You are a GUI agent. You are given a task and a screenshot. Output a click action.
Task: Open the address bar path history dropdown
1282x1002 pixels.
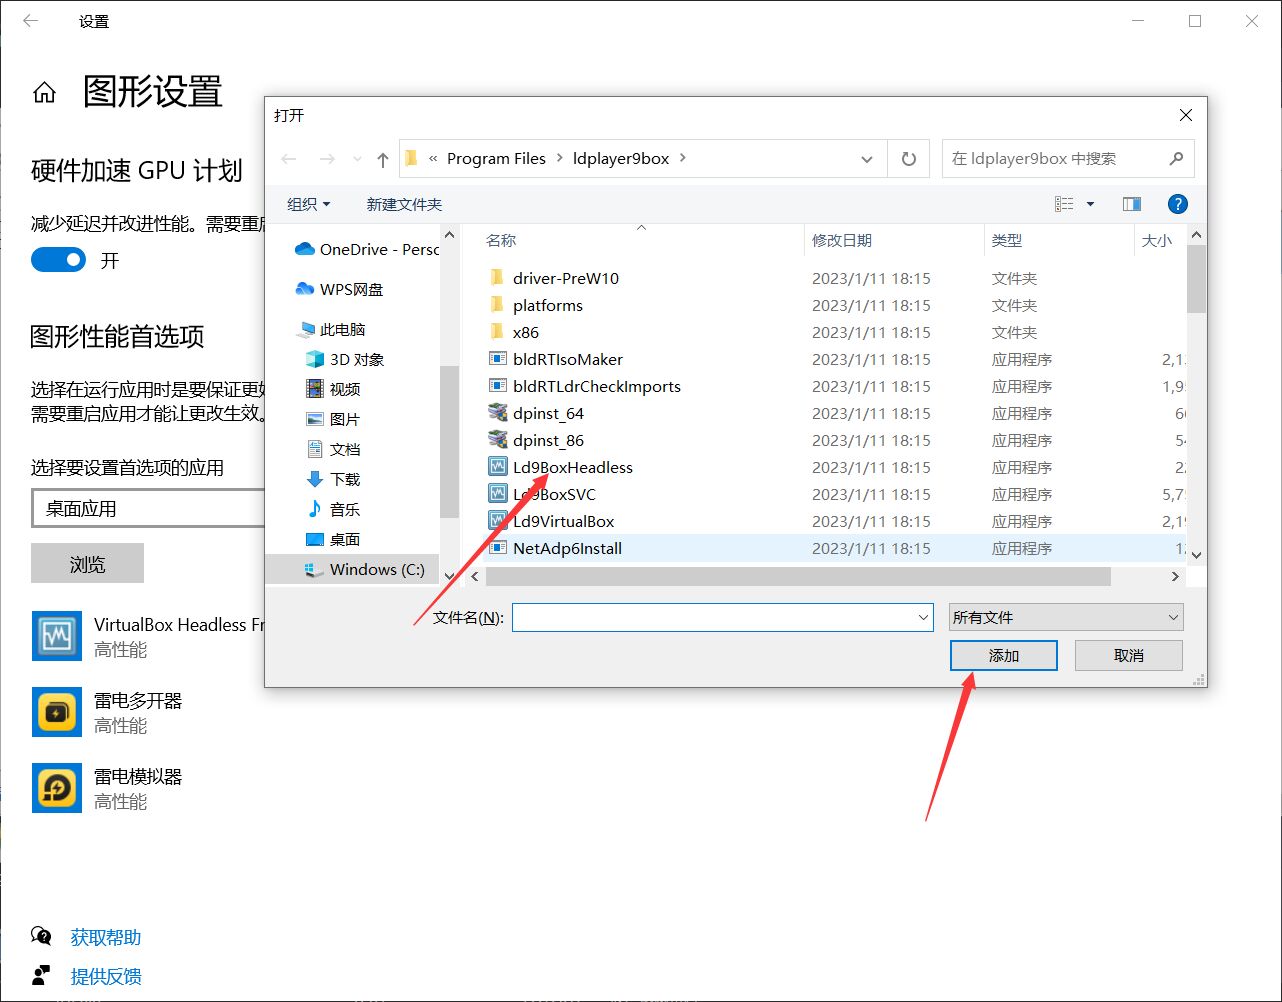[x=866, y=159]
